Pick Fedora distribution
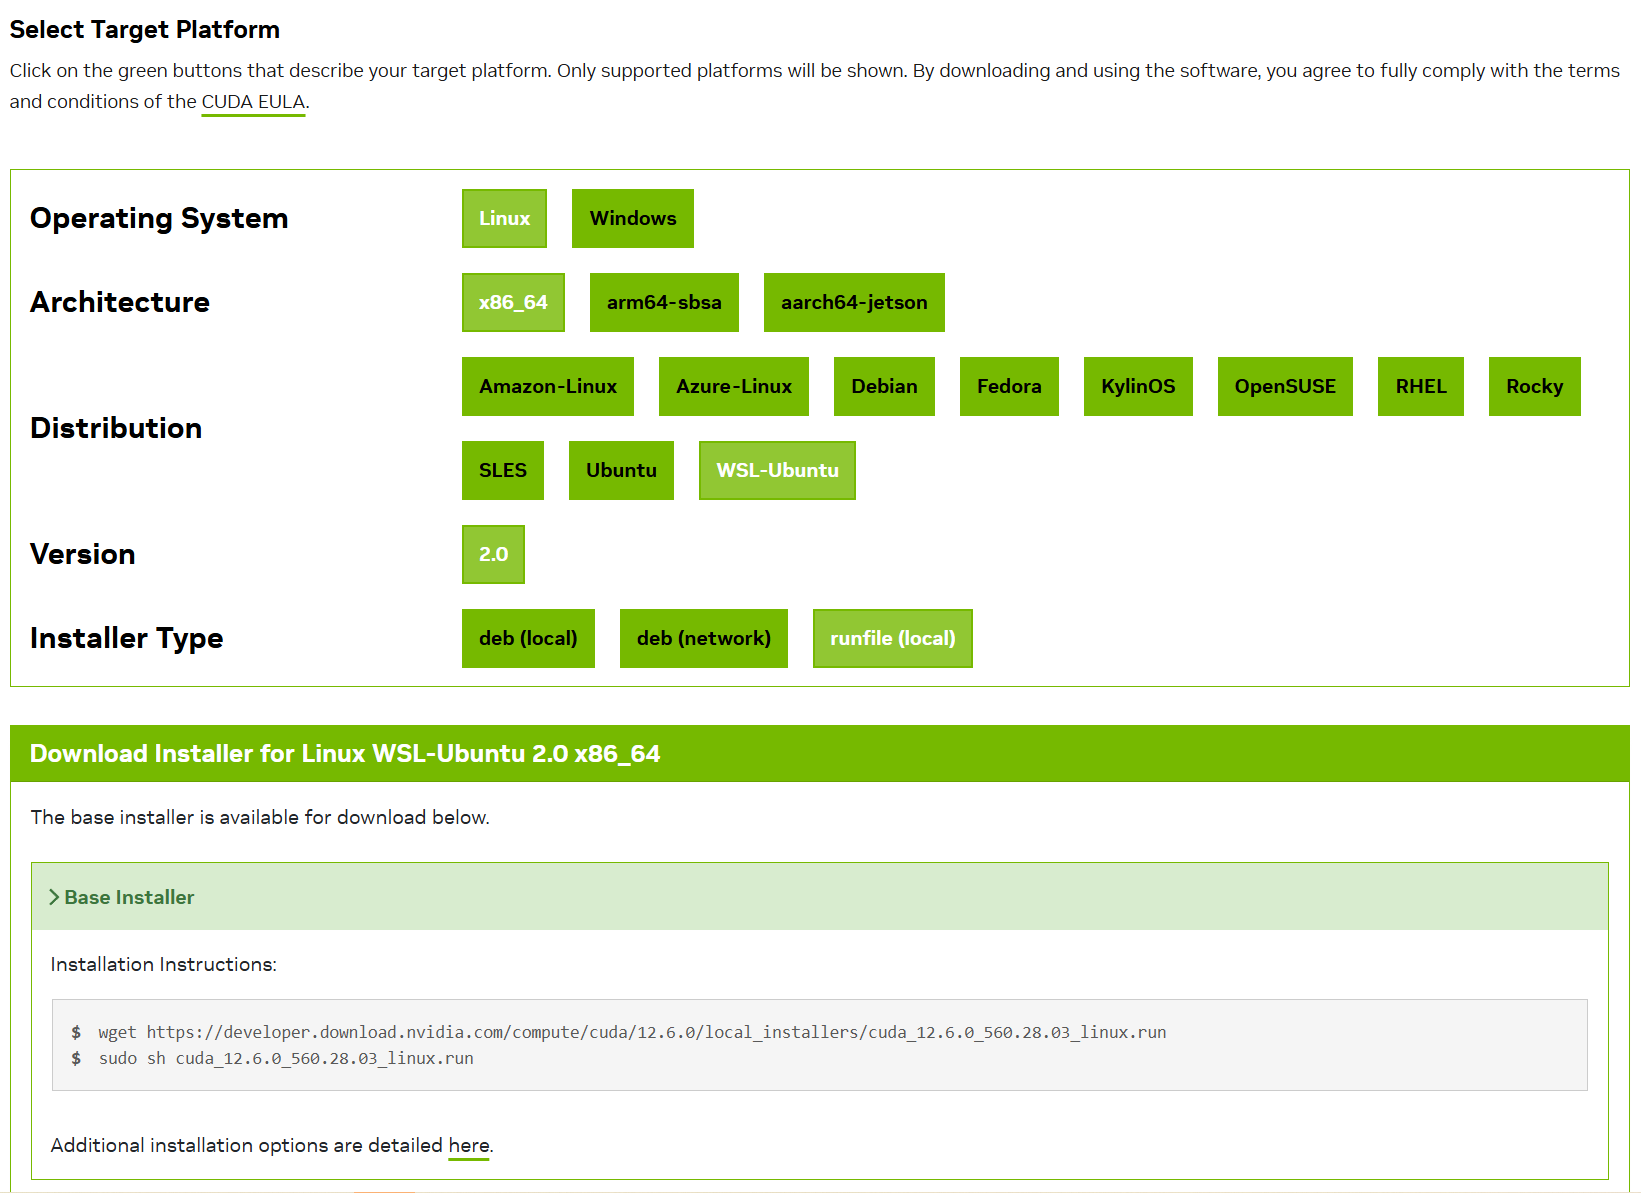The image size is (1641, 1193). pos(1009,386)
